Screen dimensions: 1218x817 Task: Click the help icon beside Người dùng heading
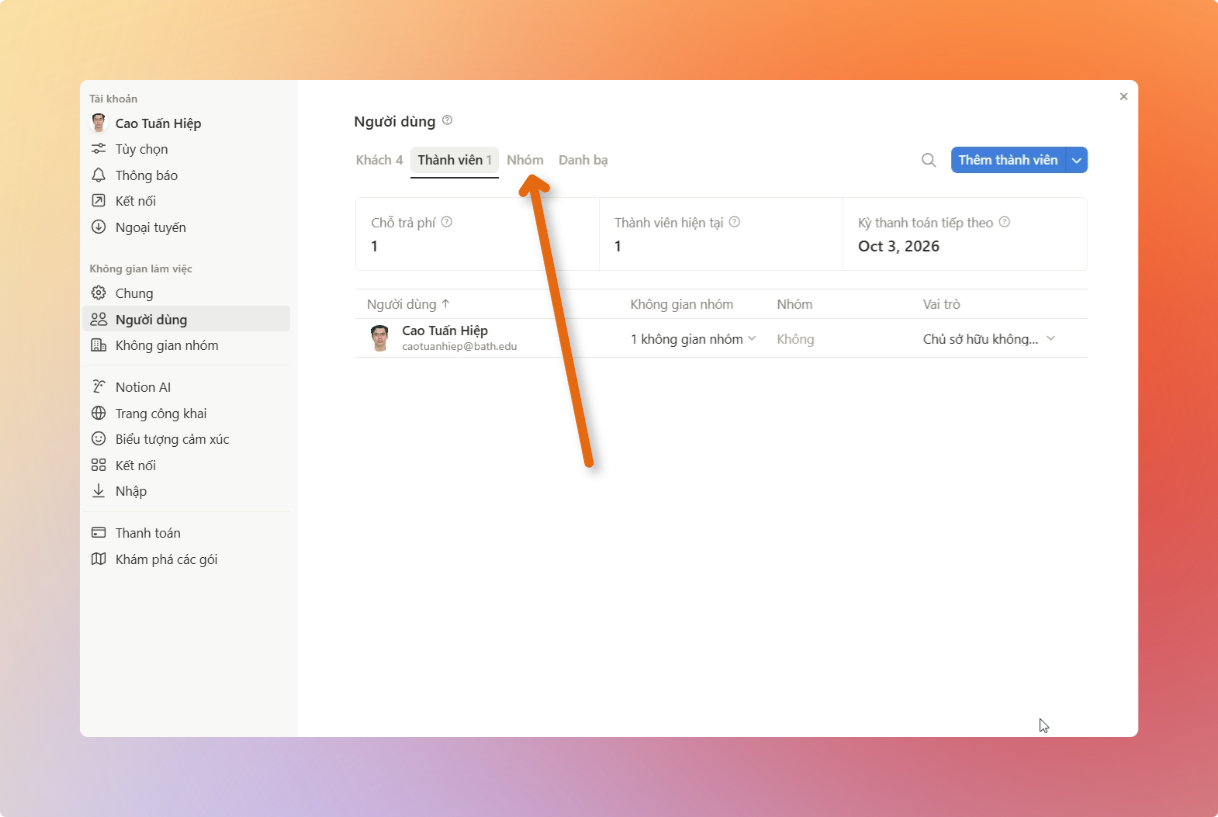[x=447, y=121]
